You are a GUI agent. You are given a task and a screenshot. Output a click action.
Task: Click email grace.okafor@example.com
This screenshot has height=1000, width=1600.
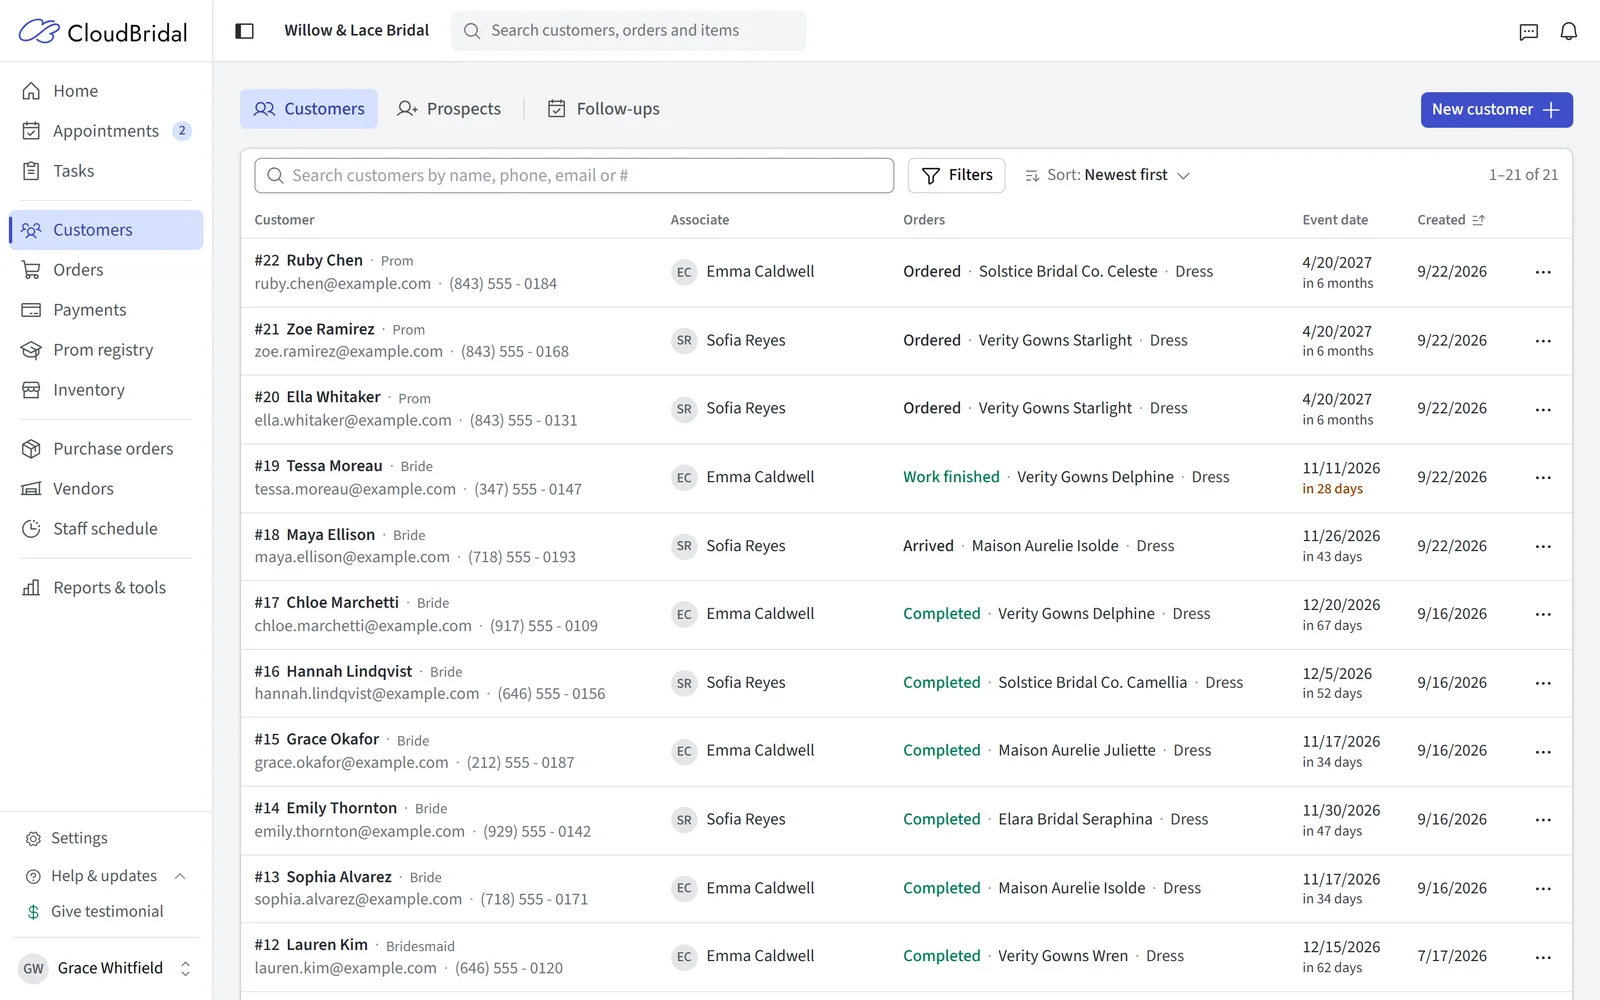coord(351,762)
